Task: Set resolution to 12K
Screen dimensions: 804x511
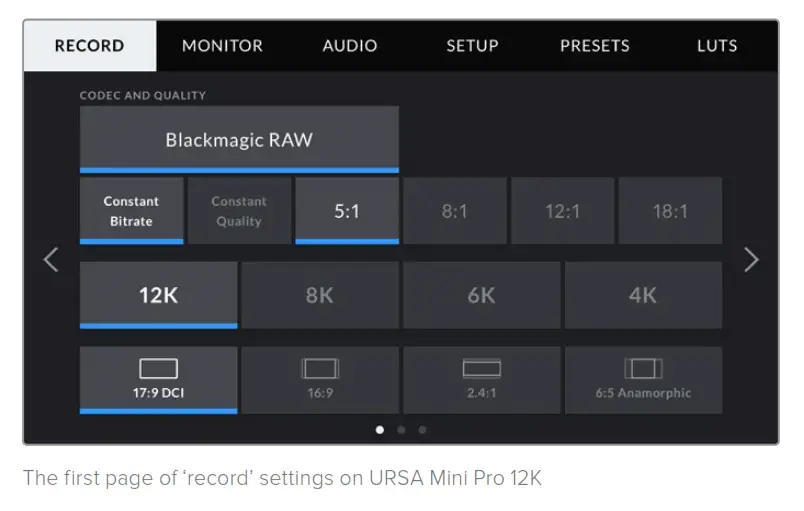Action: point(158,295)
